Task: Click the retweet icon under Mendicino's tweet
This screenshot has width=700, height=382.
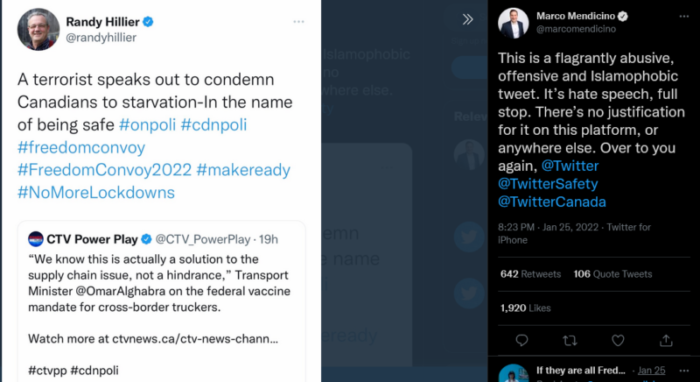Action: (570, 340)
